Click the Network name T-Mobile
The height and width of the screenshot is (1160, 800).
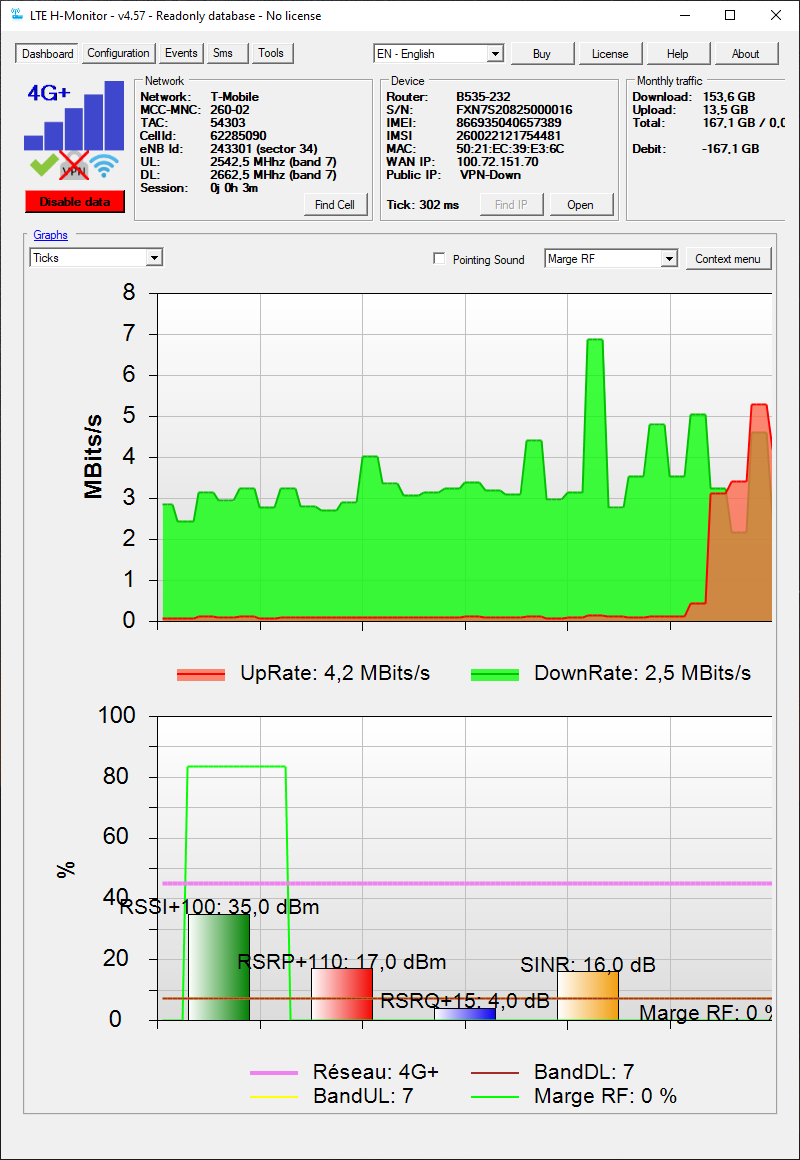[235, 96]
